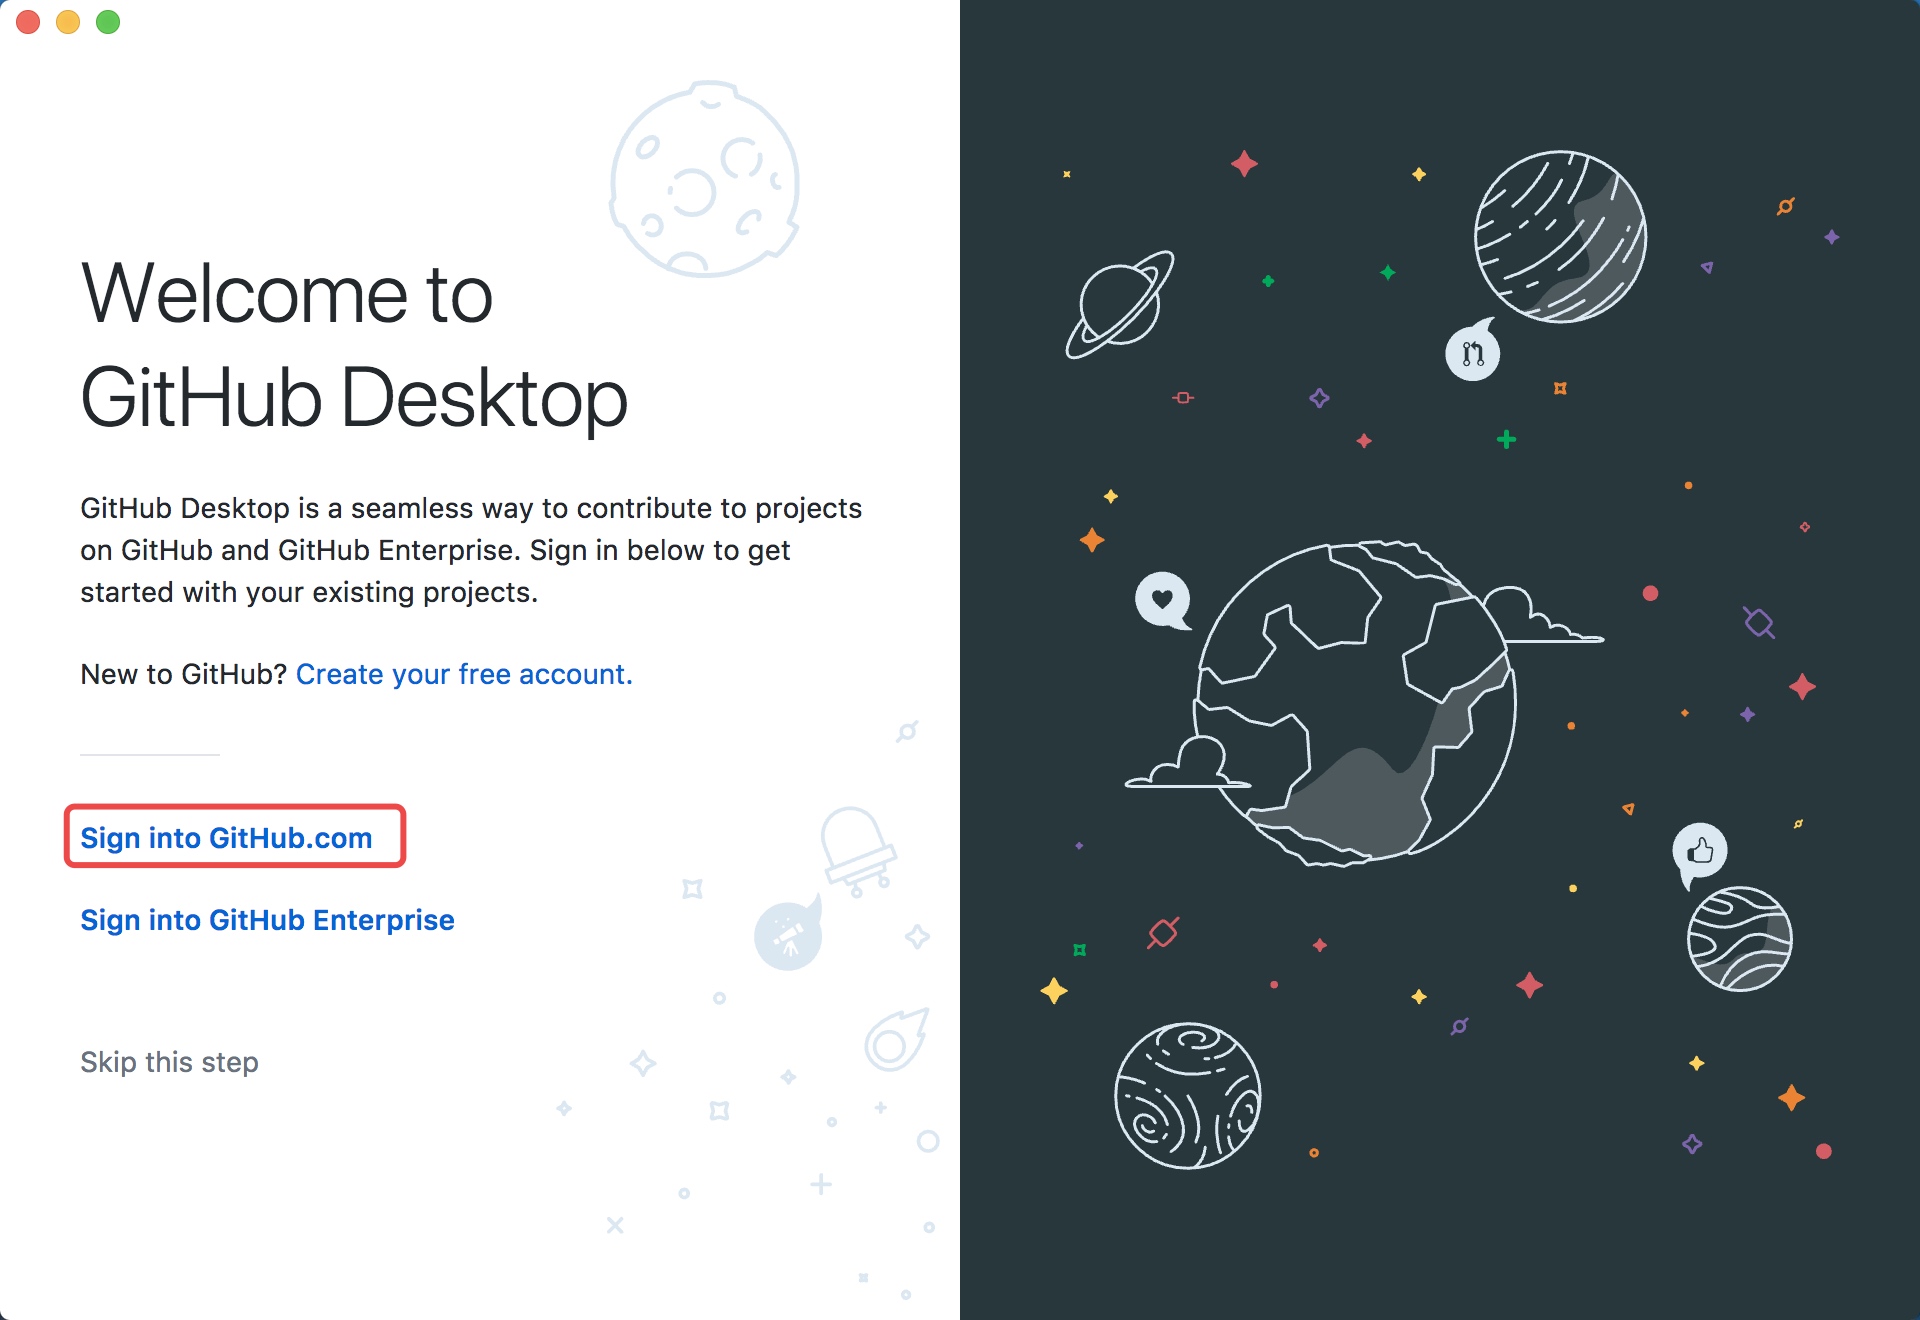Click the red close window button
This screenshot has height=1320, width=1920.
[x=28, y=22]
